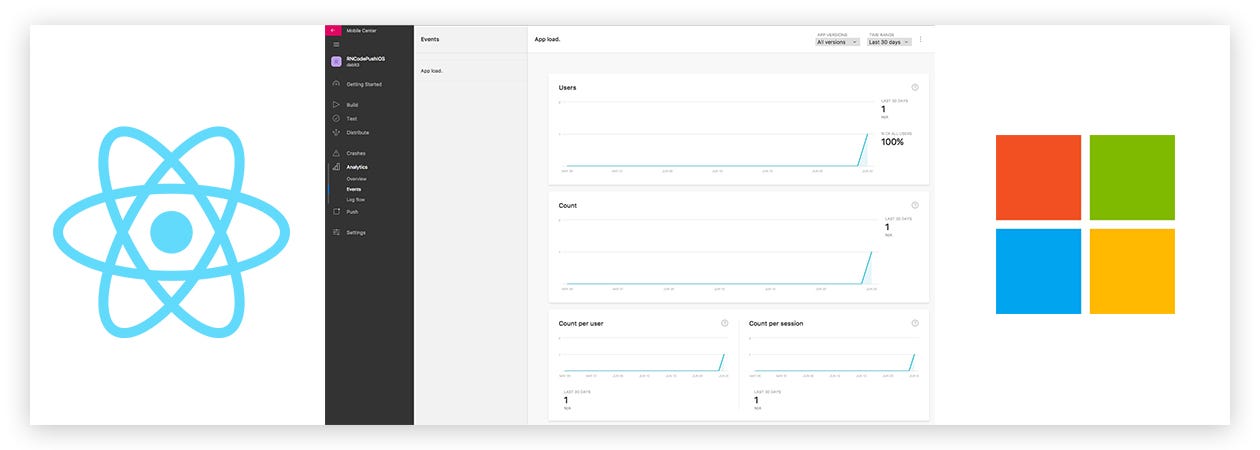Viewport: 1260px width, 450px height.
Task: Open help icon on Count per session
Action: pos(915,323)
